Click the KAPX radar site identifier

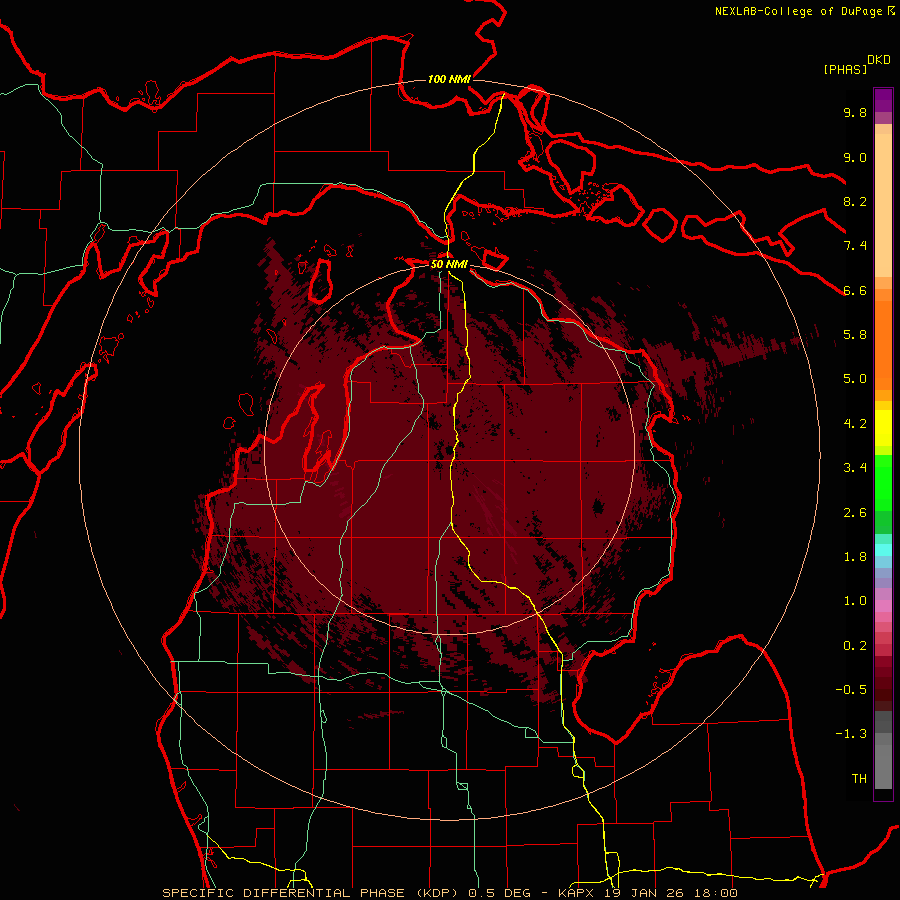point(578,893)
